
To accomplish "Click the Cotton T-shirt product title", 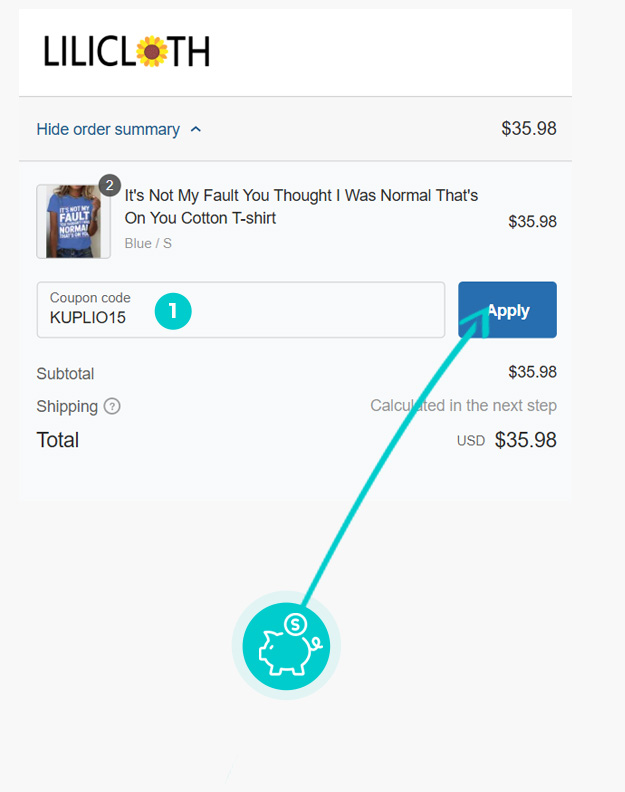I will [301, 206].
